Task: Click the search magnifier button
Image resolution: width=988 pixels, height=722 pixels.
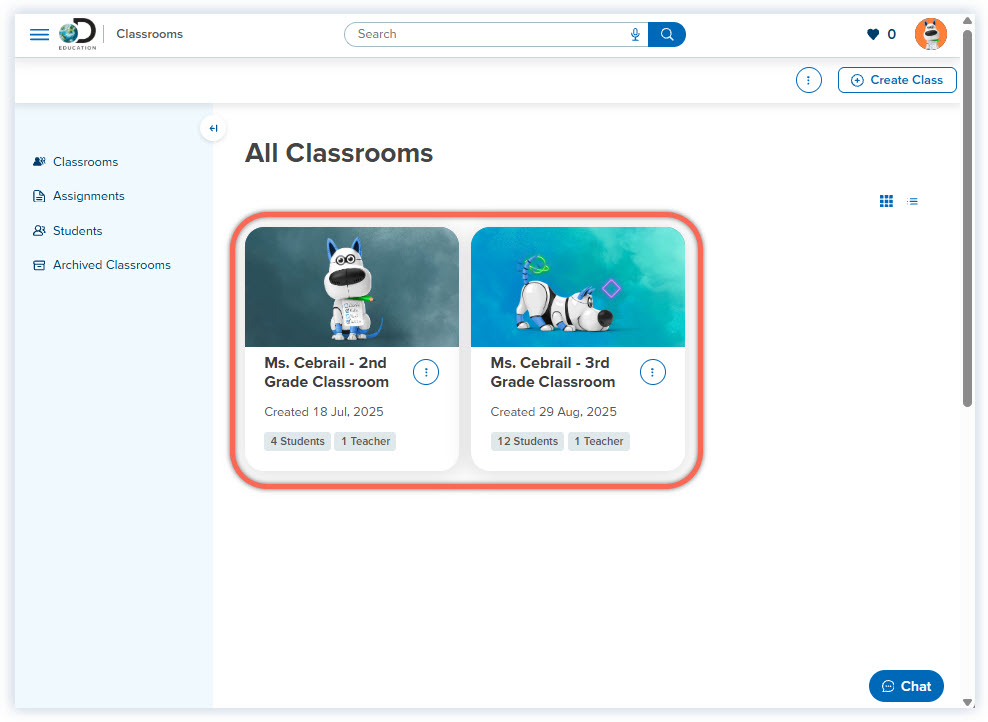Action: tap(667, 34)
